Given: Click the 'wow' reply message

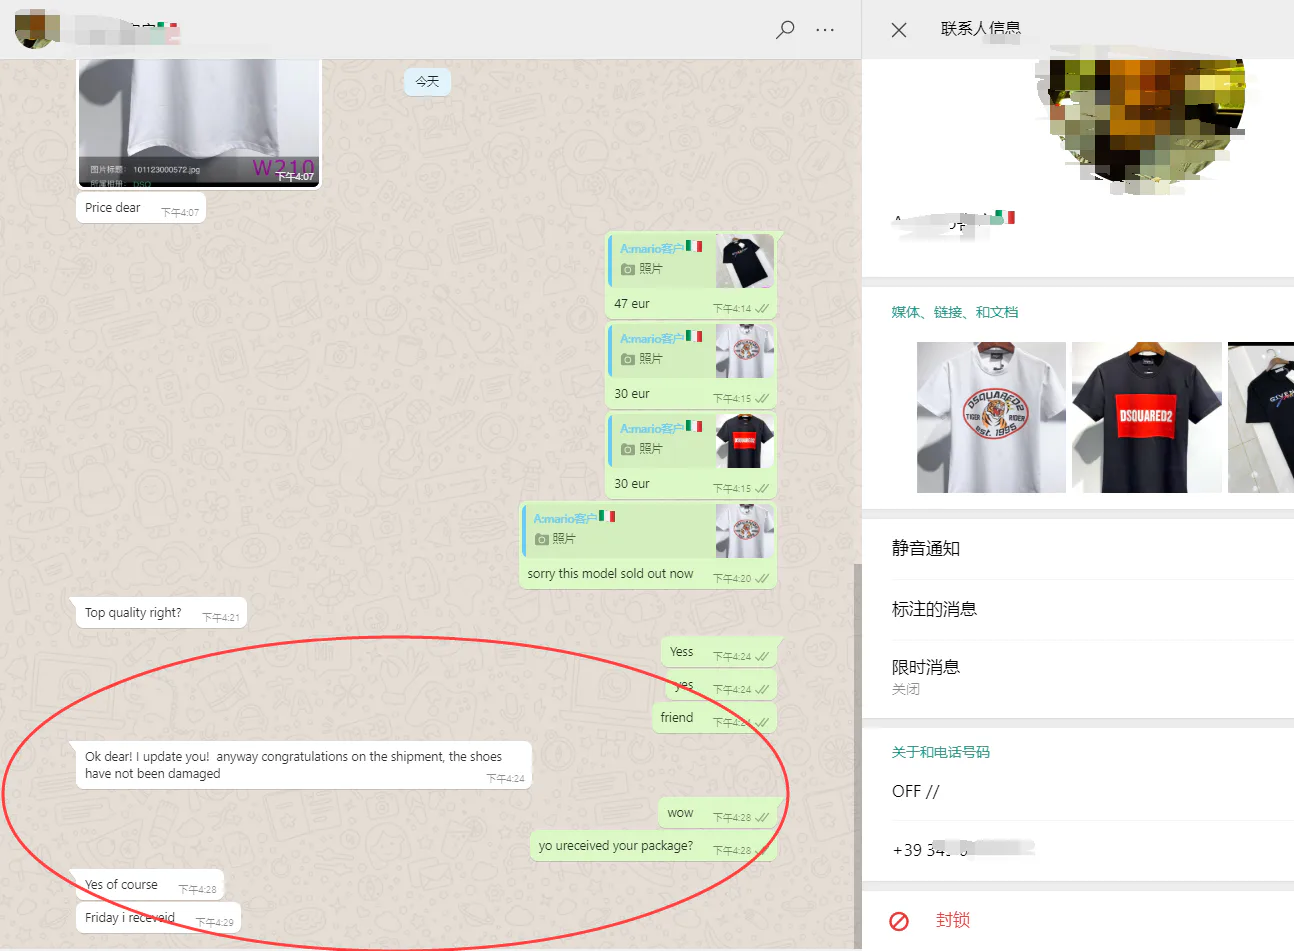Looking at the screenshot, I should 718,813.
